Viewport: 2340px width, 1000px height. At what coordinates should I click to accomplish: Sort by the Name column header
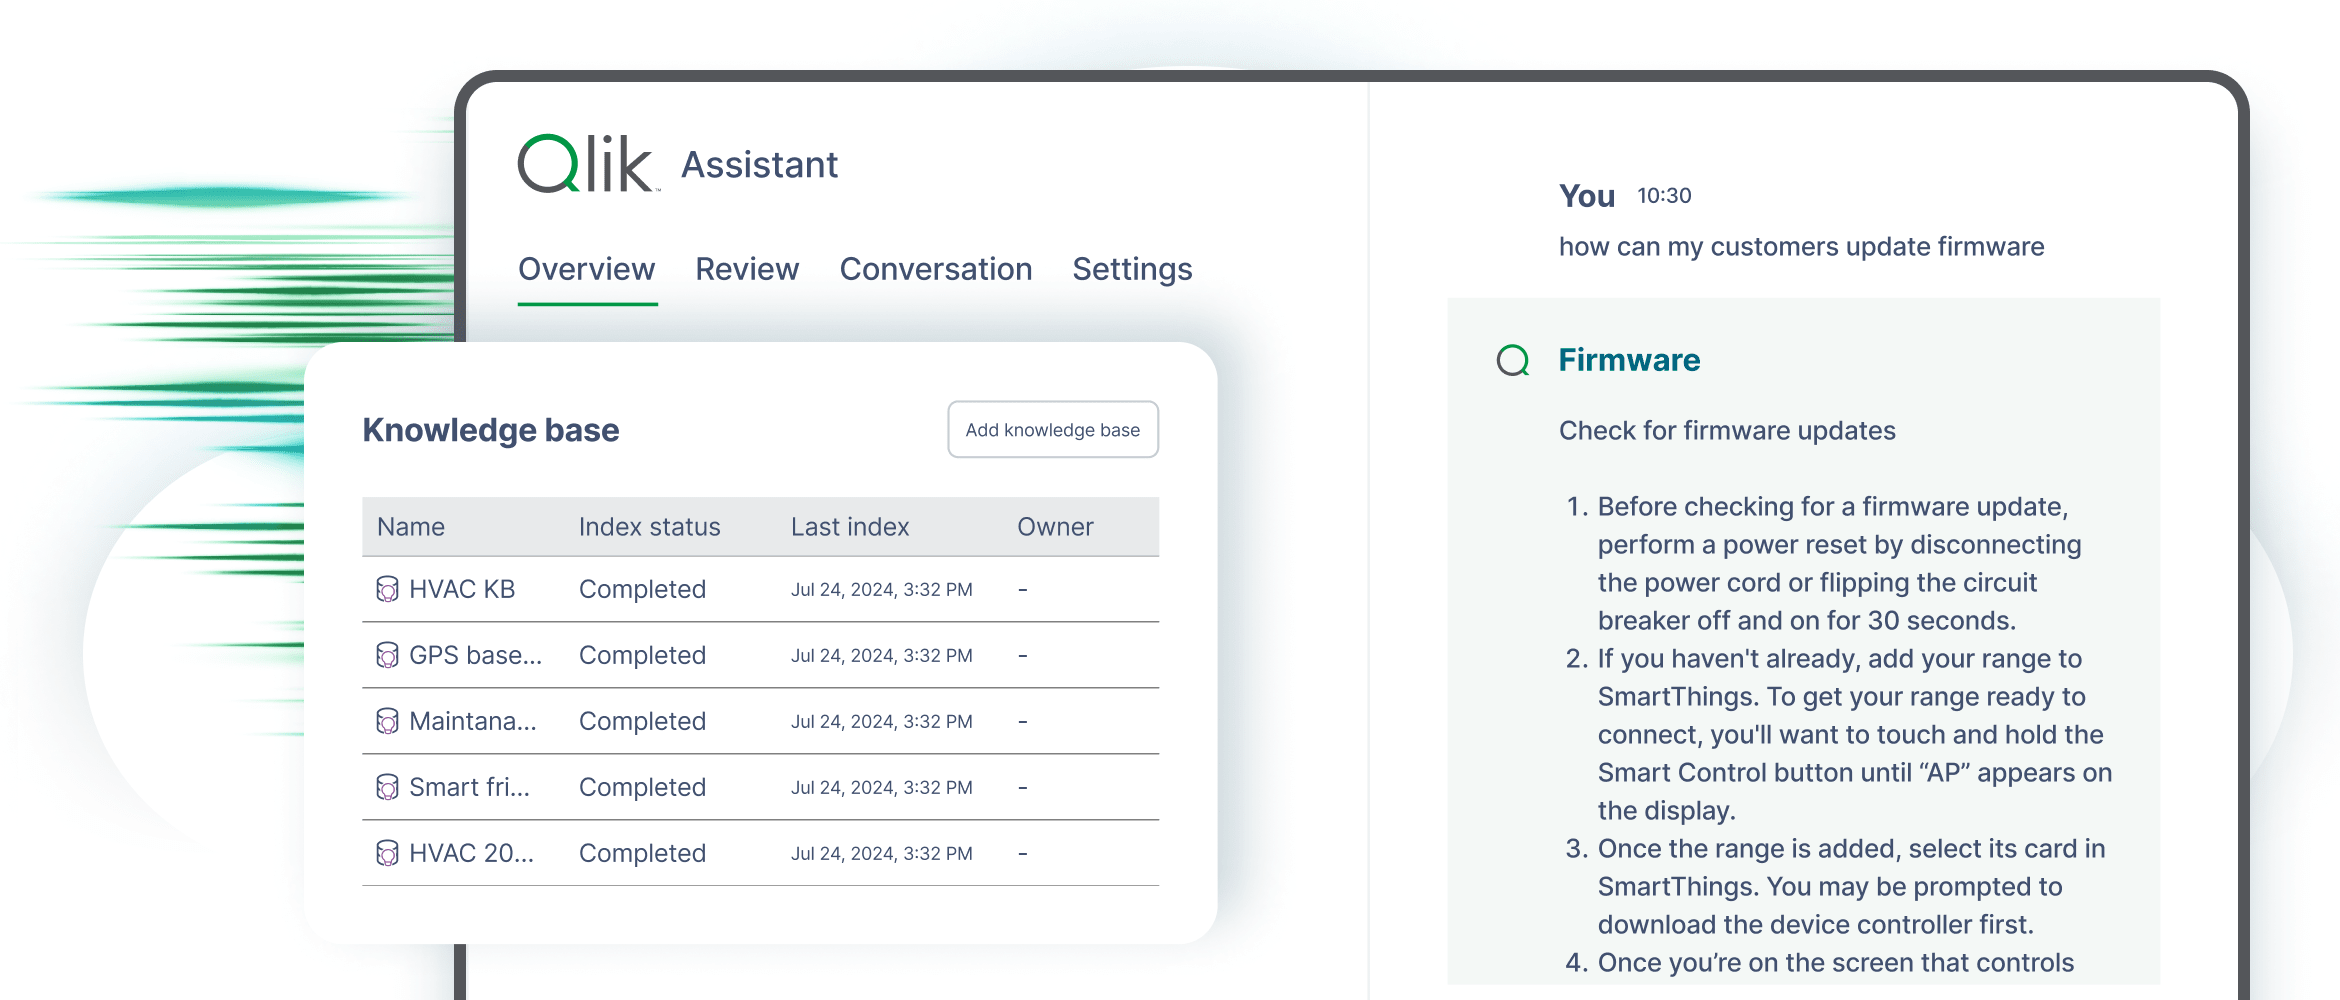[x=411, y=527]
